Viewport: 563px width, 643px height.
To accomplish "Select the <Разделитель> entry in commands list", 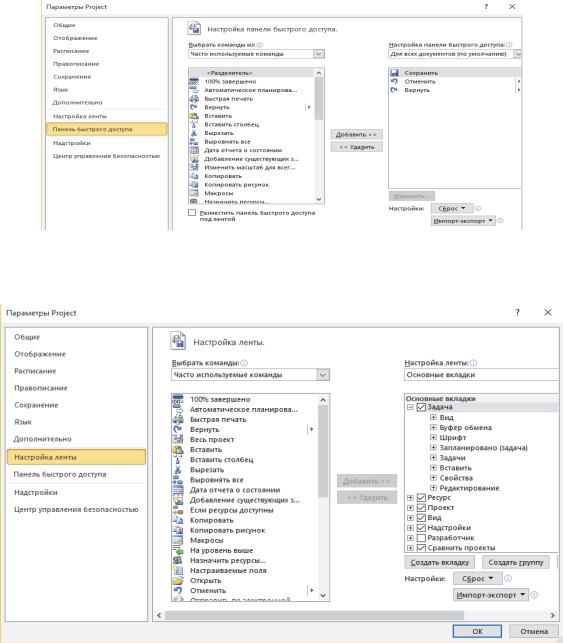I will (251, 73).
